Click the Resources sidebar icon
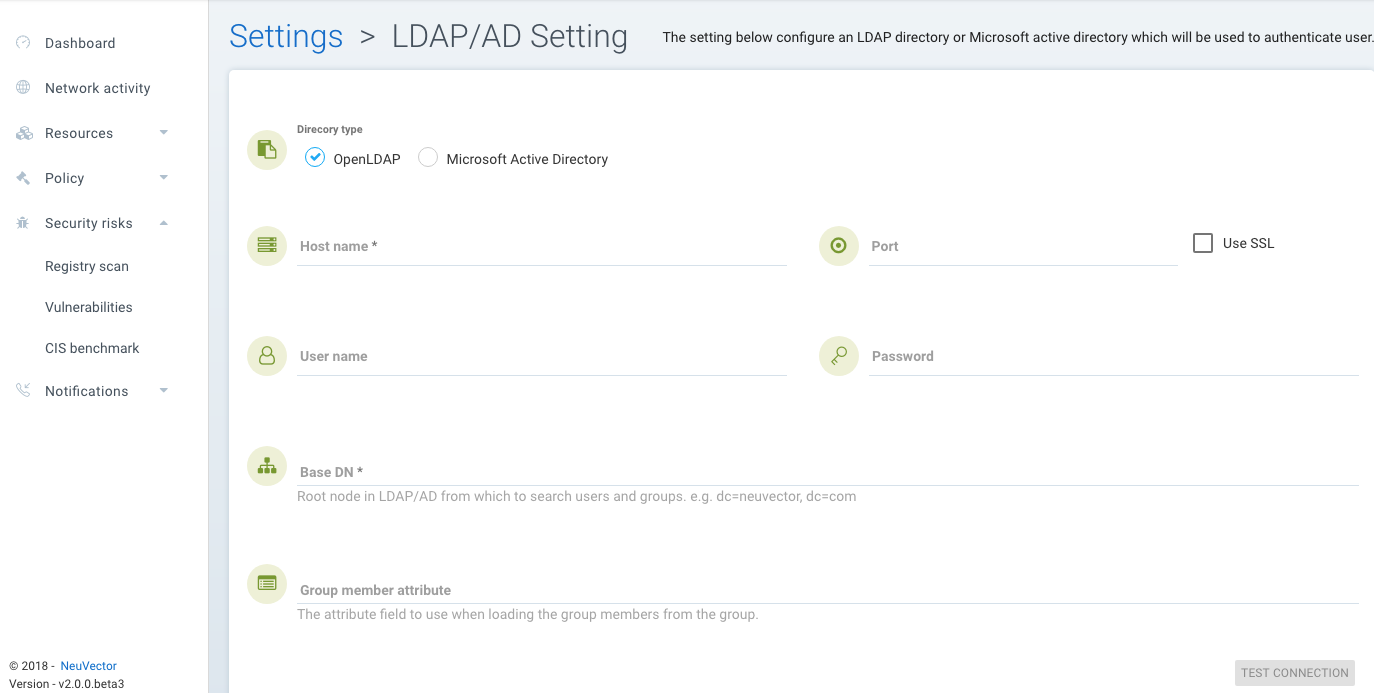Screen dimensions: 1374x693 [x=22, y=132]
